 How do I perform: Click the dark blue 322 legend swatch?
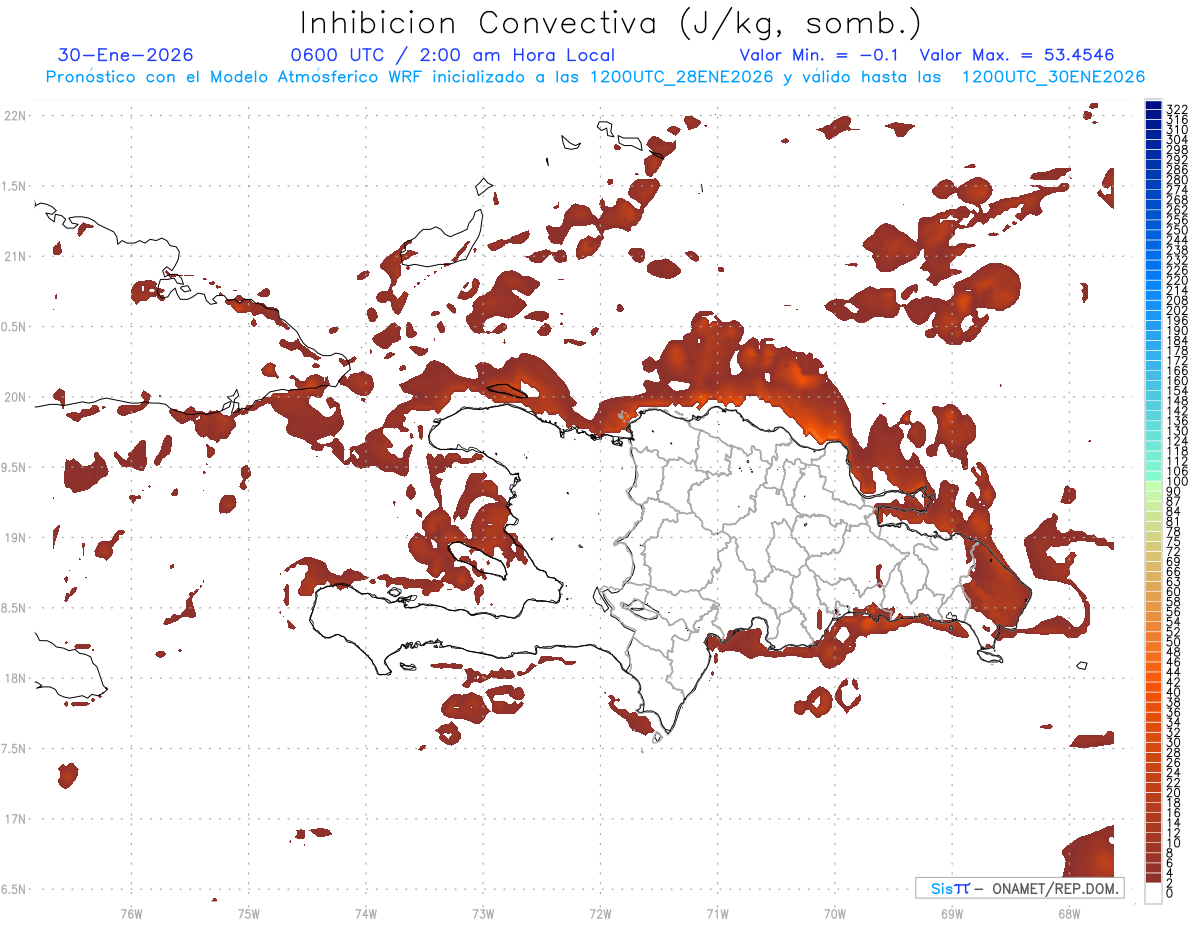click(x=1153, y=104)
